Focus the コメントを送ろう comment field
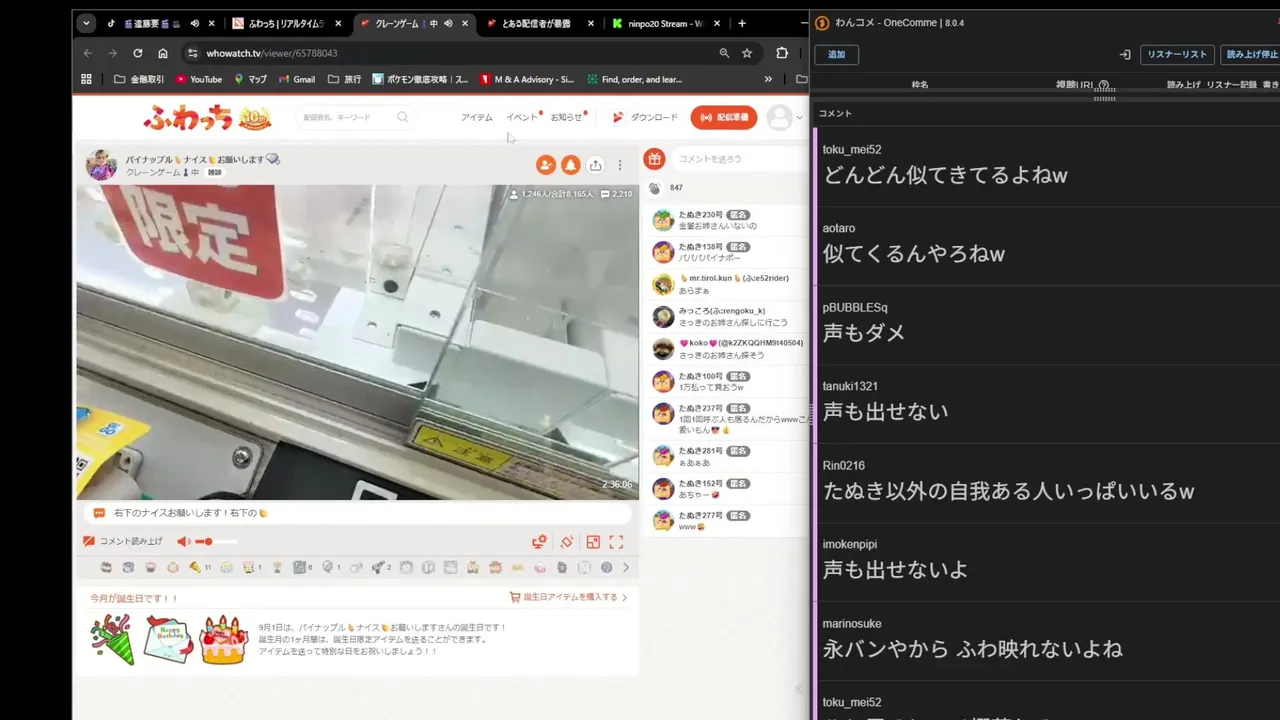The width and height of the screenshot is (1280, 720). [x=738, y=158]
